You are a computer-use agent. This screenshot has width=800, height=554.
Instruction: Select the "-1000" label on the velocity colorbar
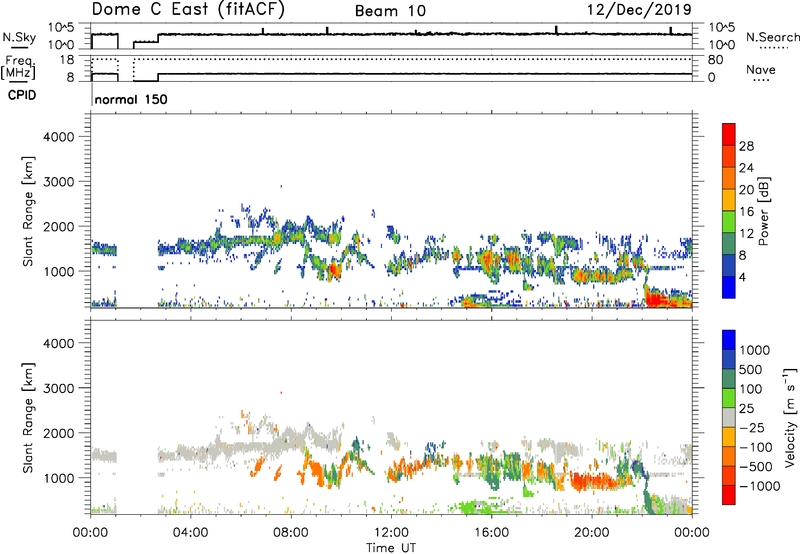[759, 486]
